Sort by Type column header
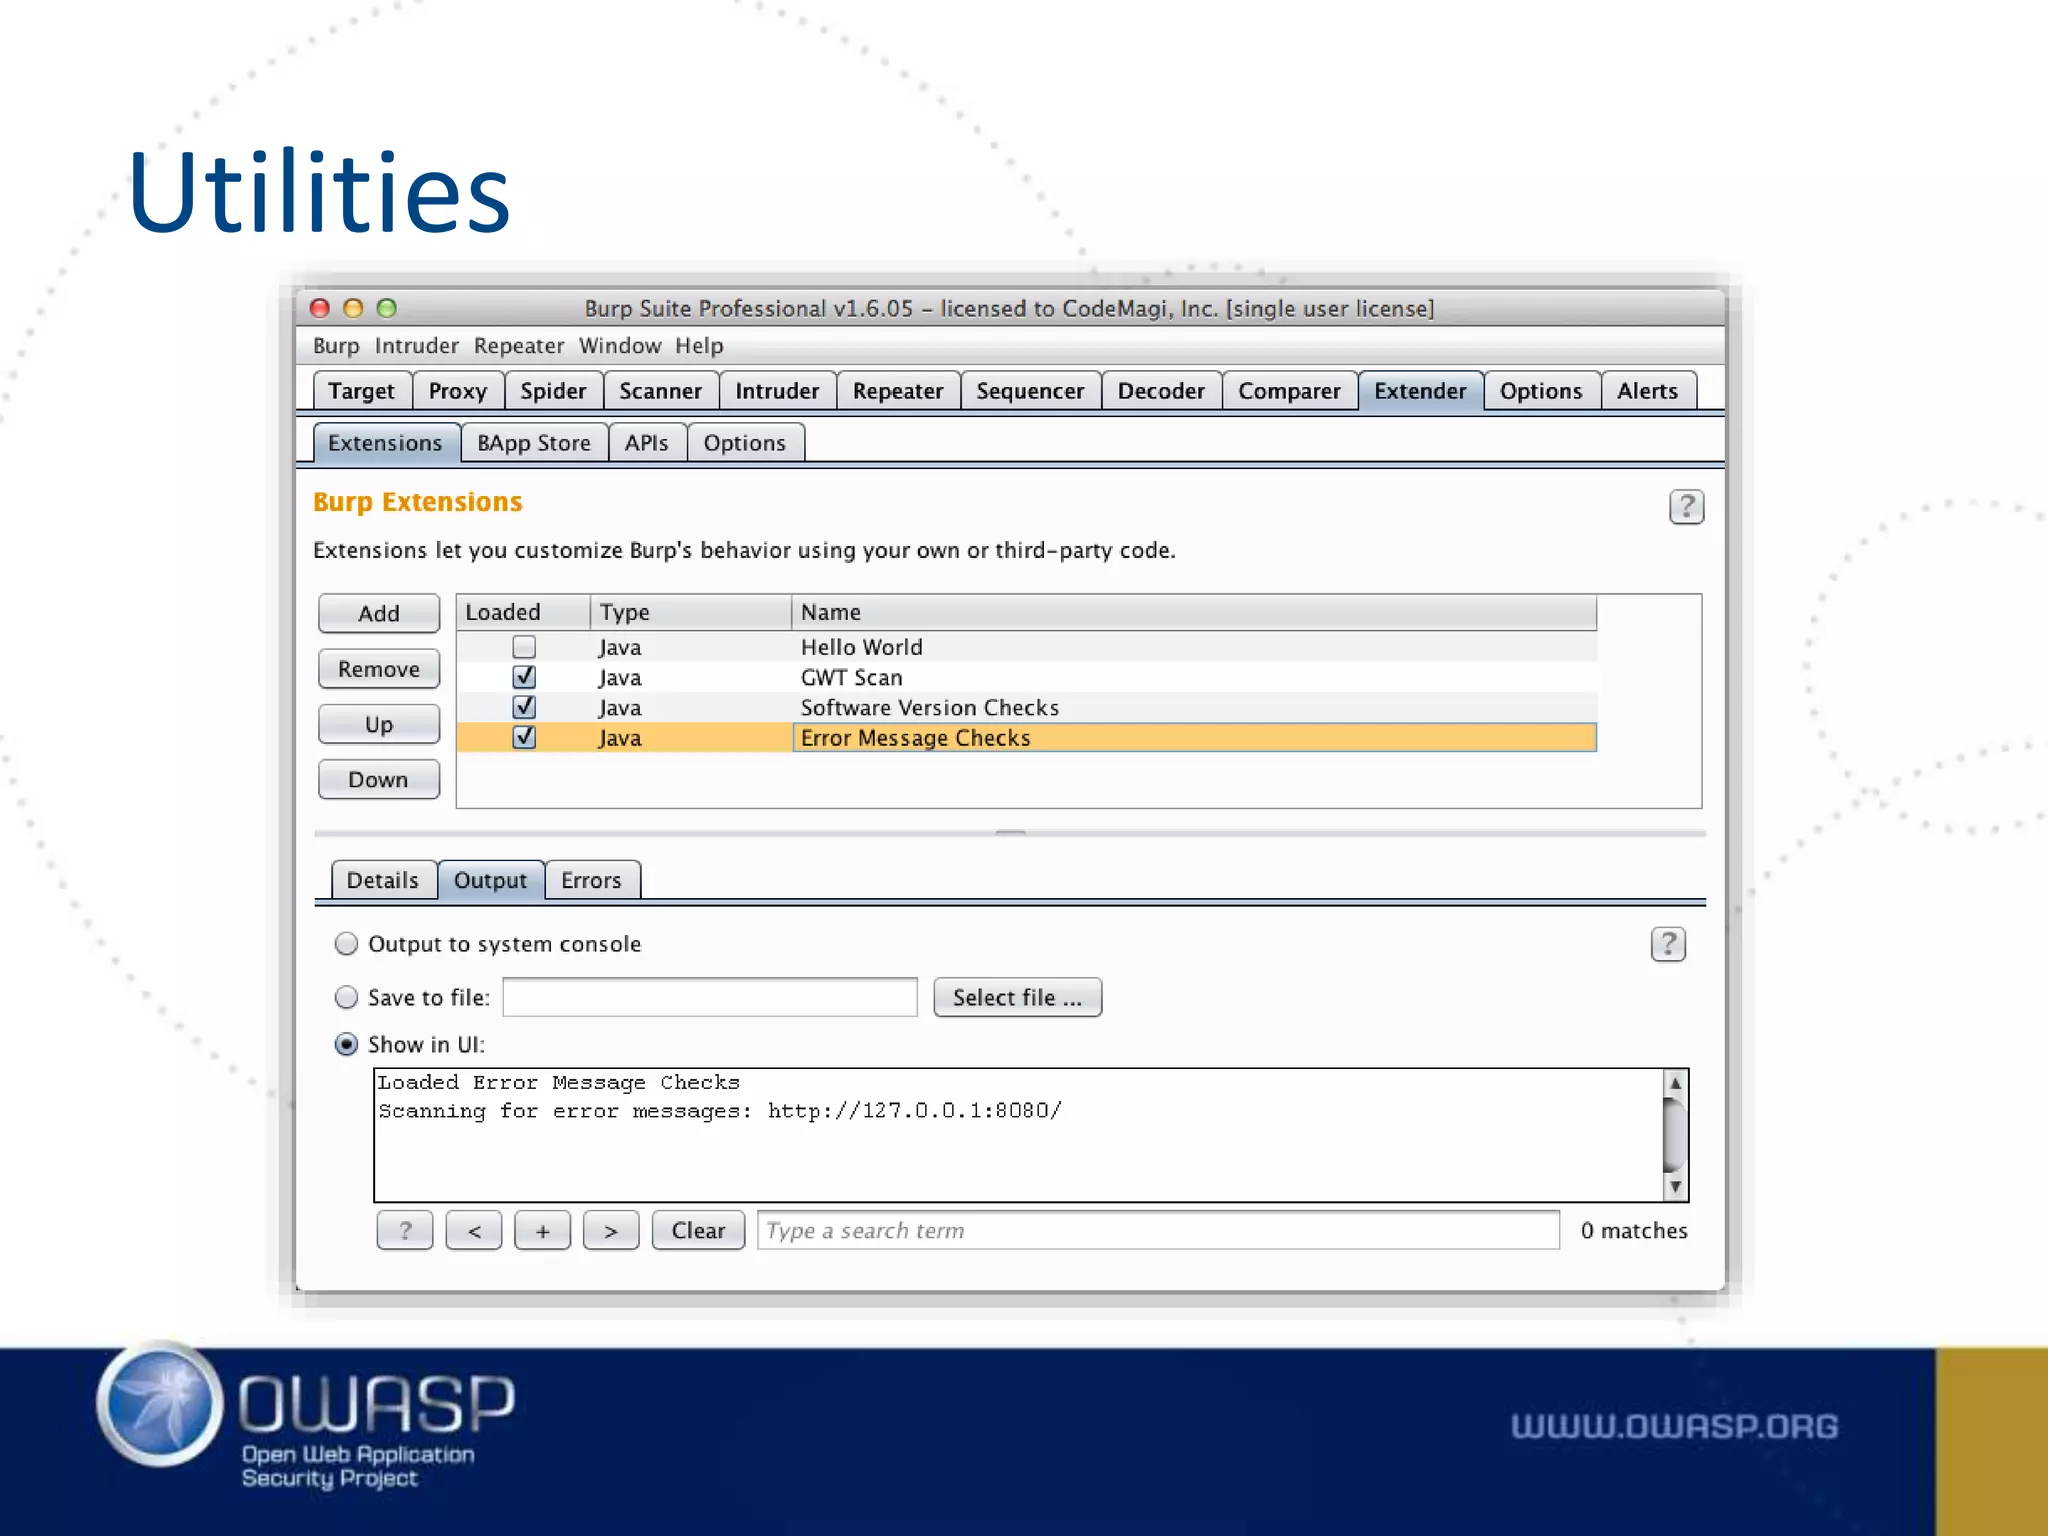 tap(691, 612)
